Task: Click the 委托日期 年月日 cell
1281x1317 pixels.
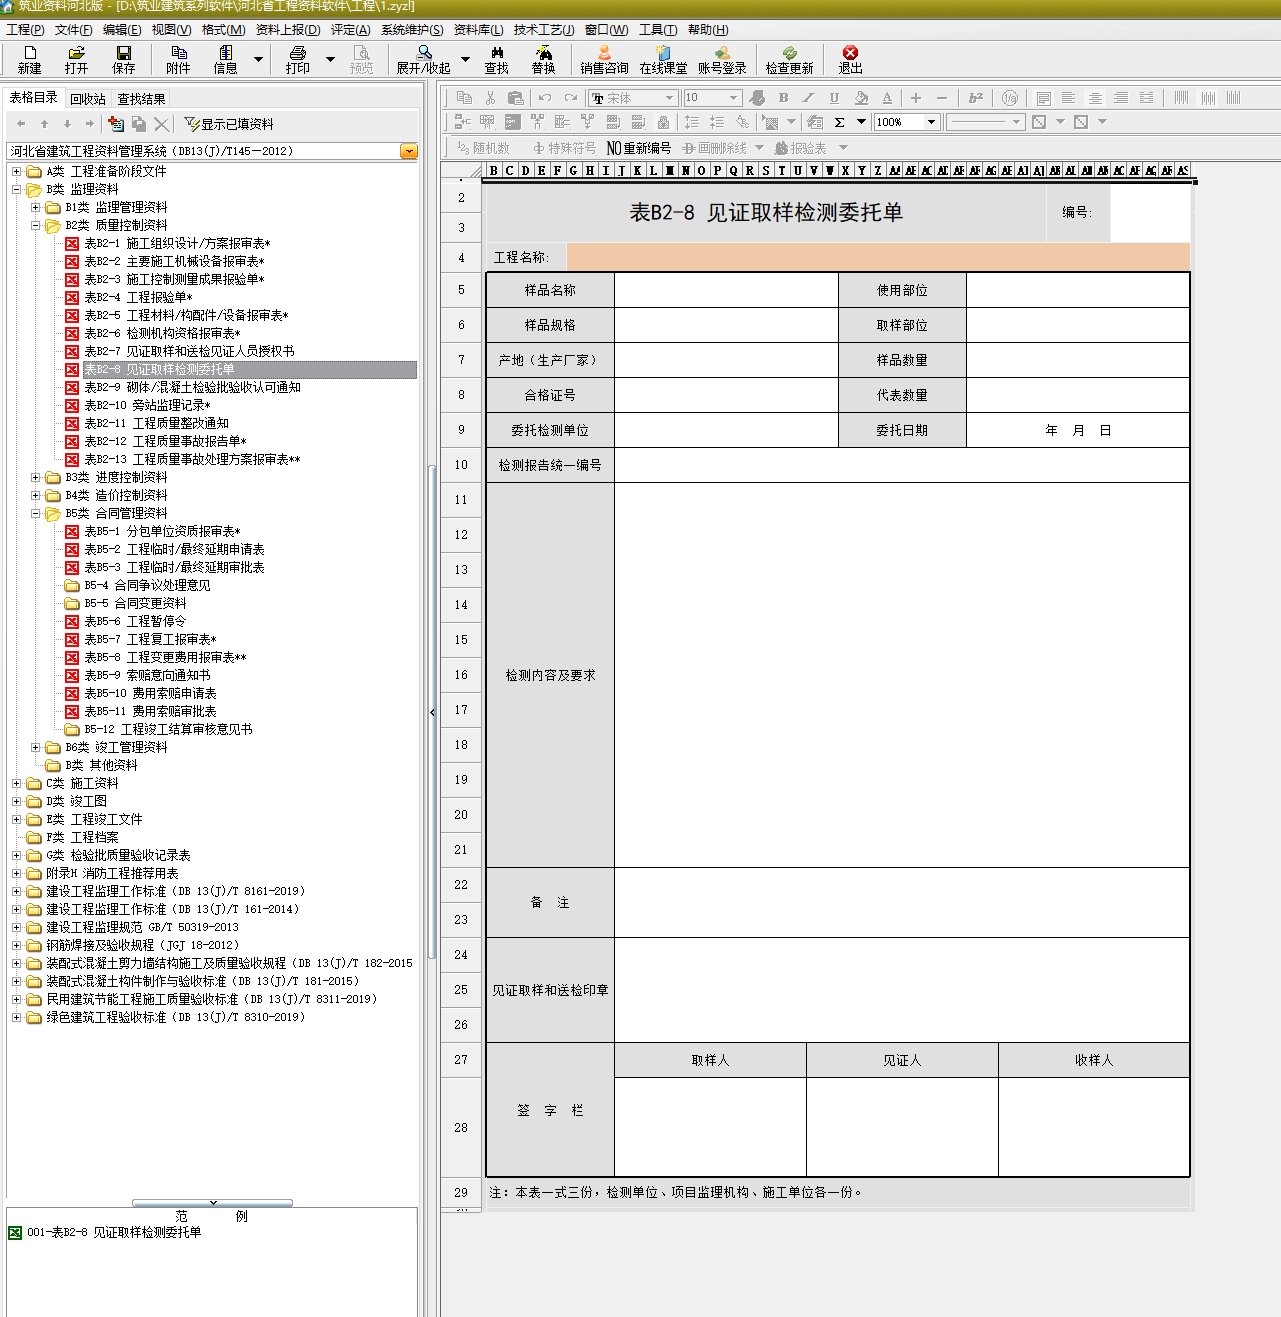Action: 1078,430
